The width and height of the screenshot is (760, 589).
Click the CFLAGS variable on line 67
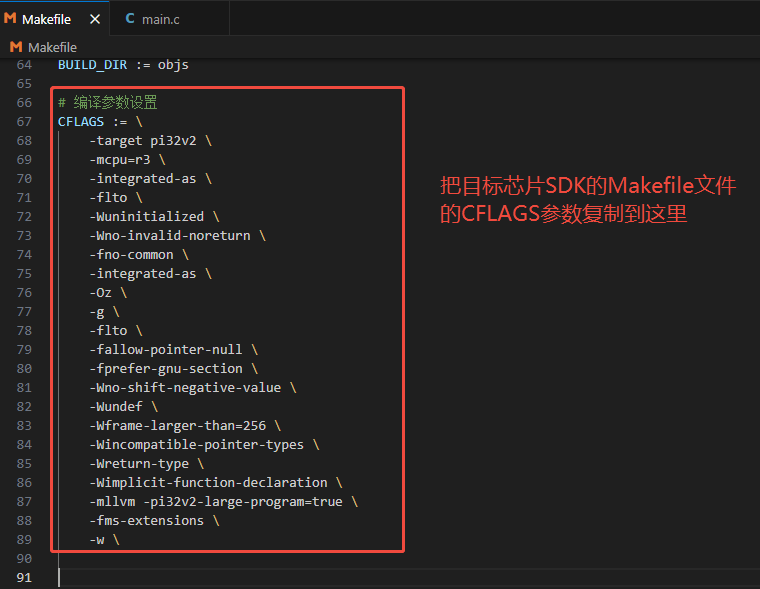tap(81, 122)
